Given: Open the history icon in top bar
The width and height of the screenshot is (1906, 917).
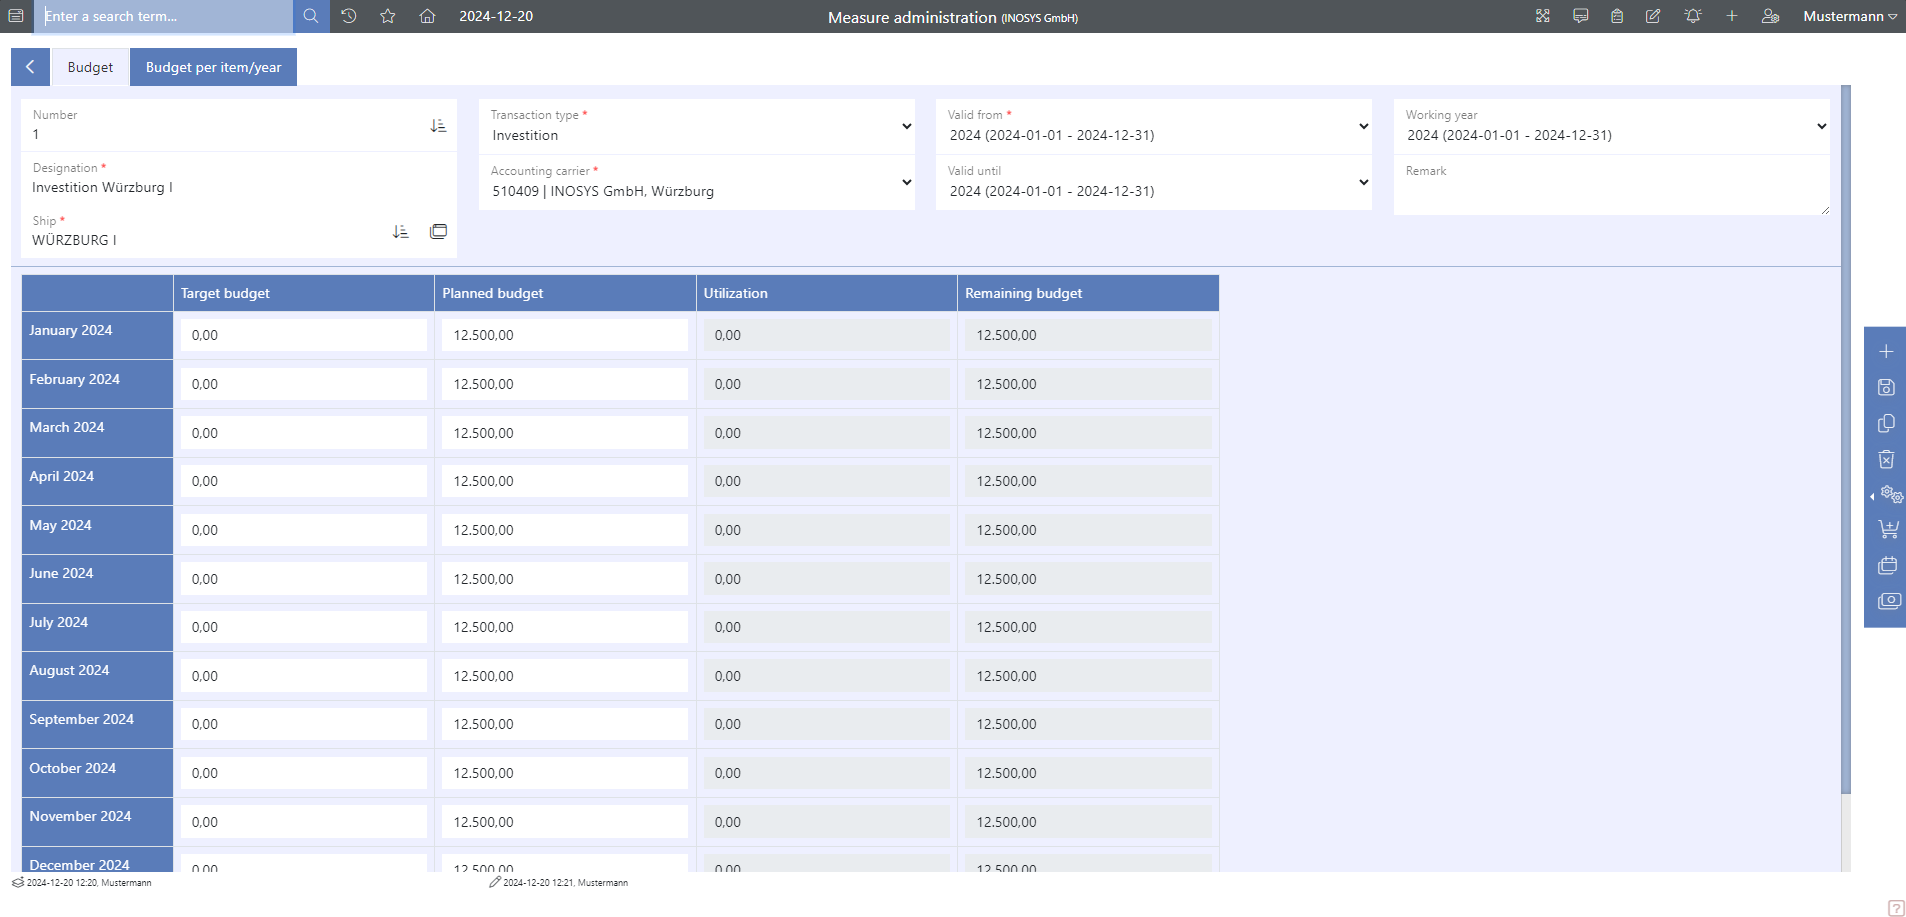Looking at the screenshot, I should point(349,16).
